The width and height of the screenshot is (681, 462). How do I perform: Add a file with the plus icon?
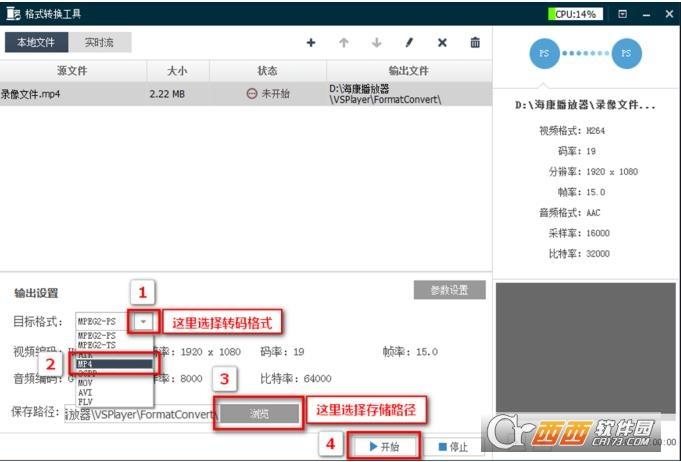(311, 43)
